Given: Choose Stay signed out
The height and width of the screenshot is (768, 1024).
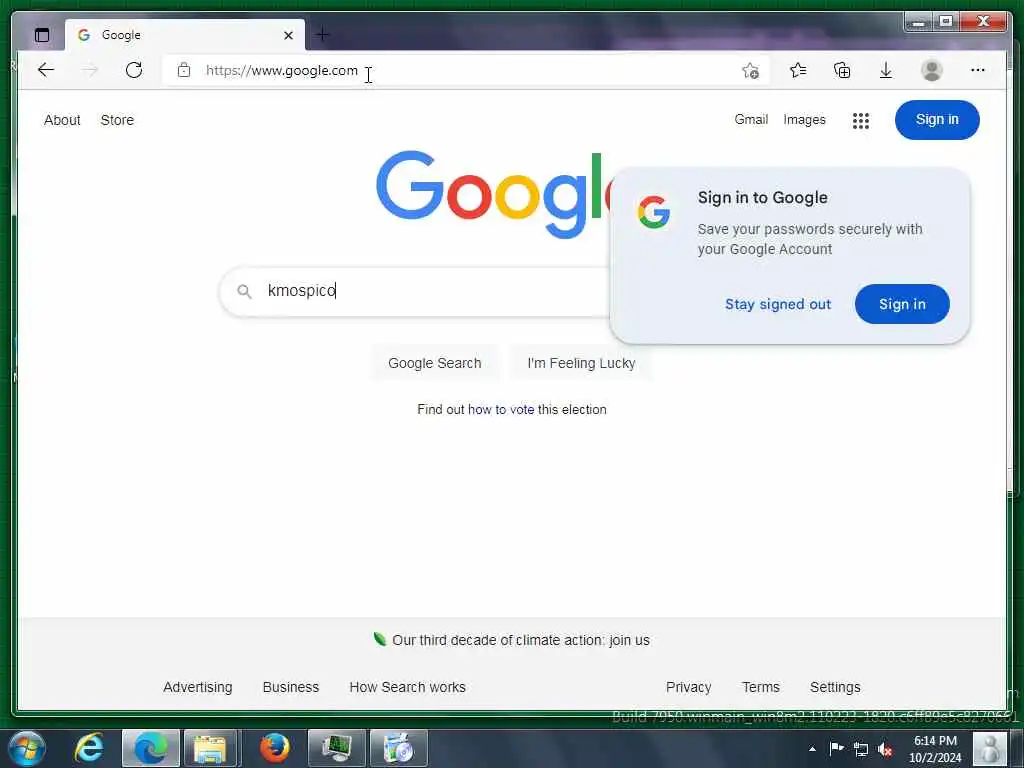Looking at the screenshot, I should pos(778,304).
